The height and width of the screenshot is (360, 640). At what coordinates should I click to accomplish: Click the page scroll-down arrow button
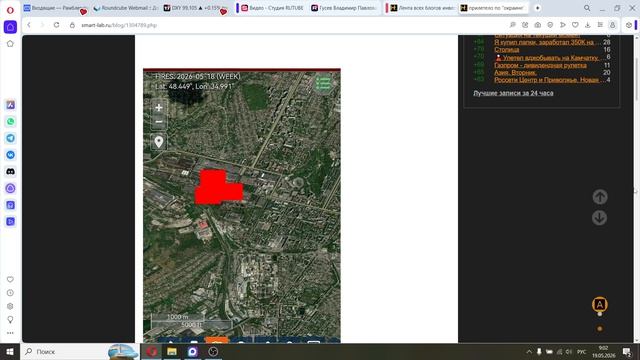[x=600, y=218]
